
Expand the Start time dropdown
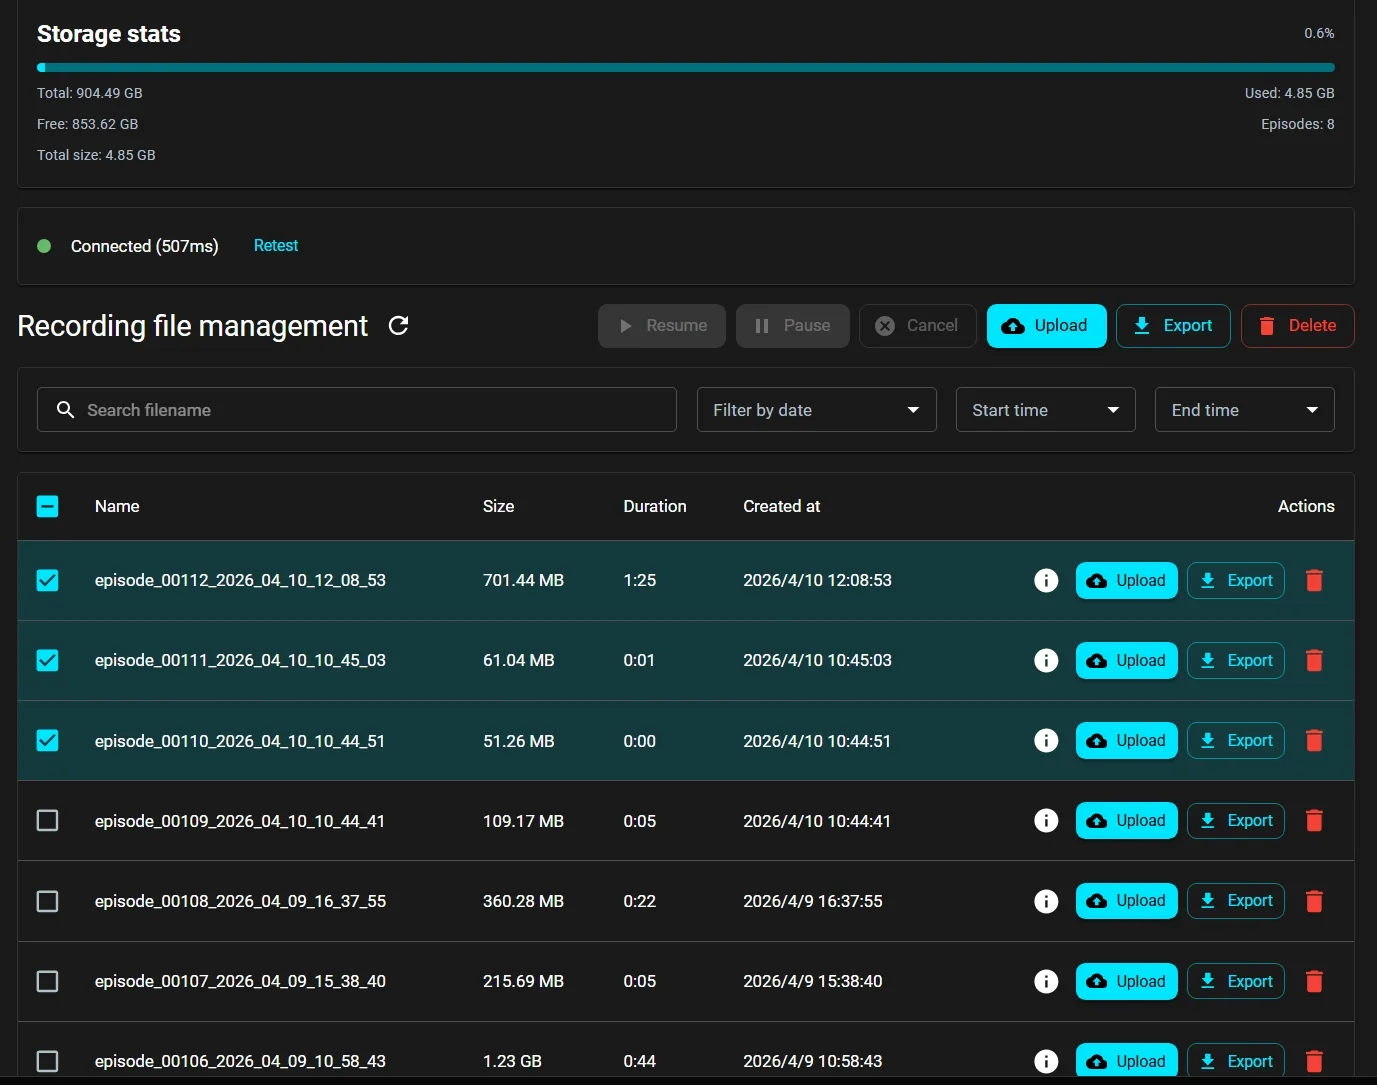(1045, 410)
